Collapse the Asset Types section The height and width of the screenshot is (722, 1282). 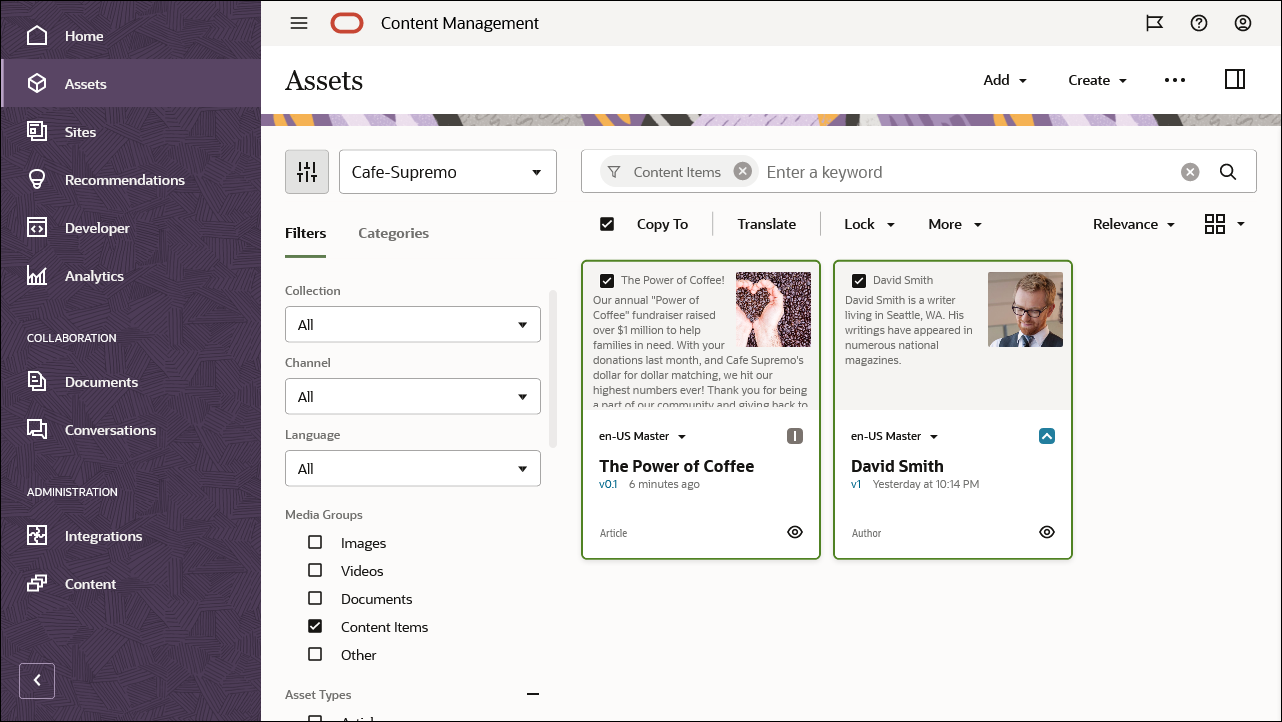(533, 694)
